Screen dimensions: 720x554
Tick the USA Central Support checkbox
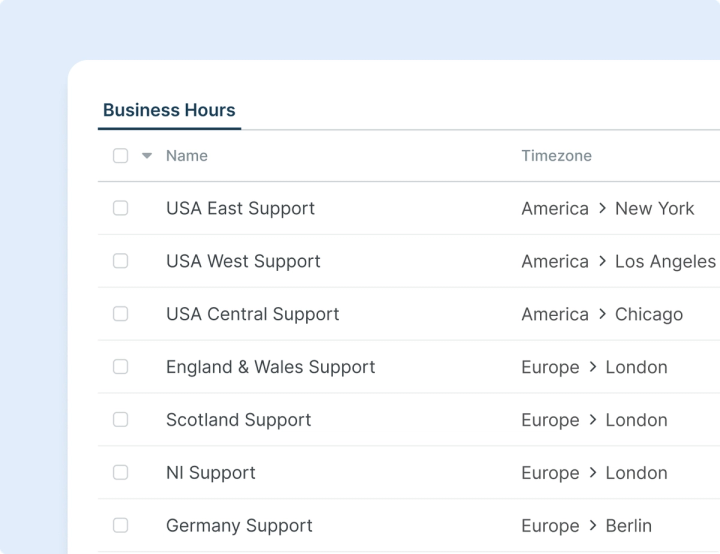click(120, 314)
